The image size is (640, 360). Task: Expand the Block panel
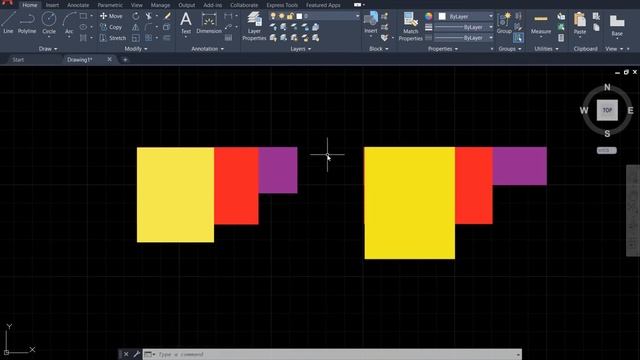pyautogui.click(x=378, y=49)
